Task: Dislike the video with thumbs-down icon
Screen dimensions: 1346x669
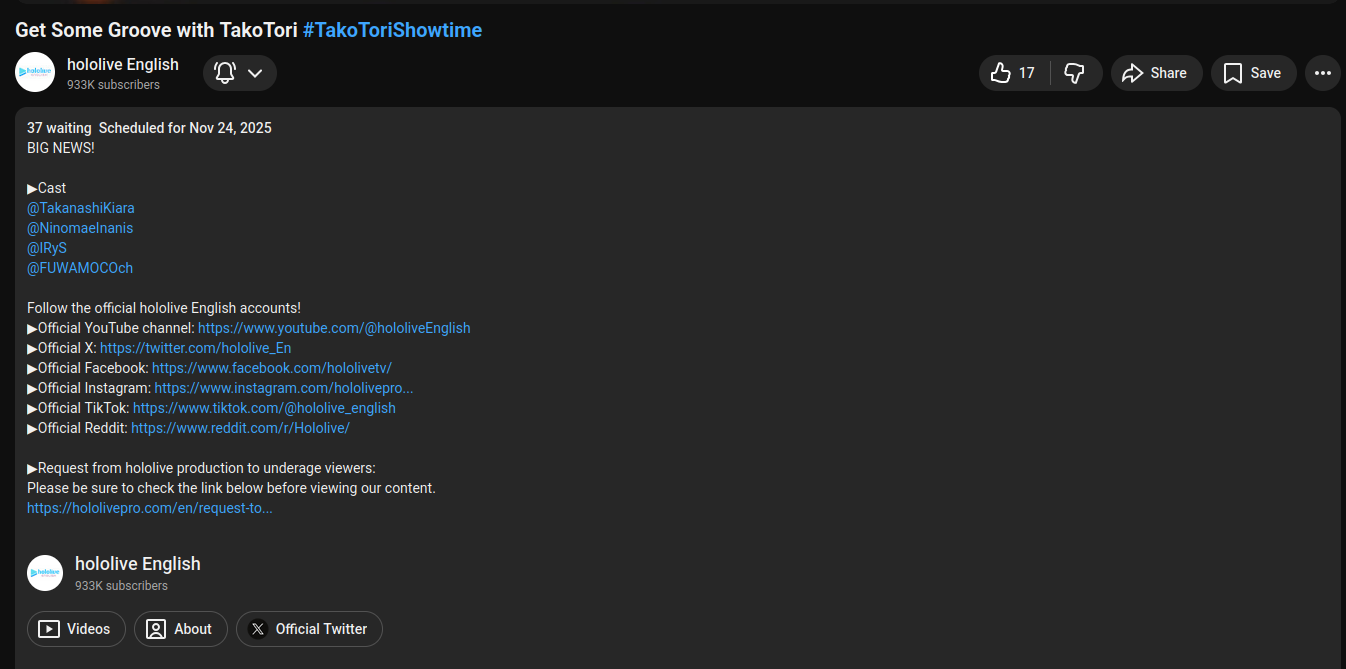Action: [1076, 73]
